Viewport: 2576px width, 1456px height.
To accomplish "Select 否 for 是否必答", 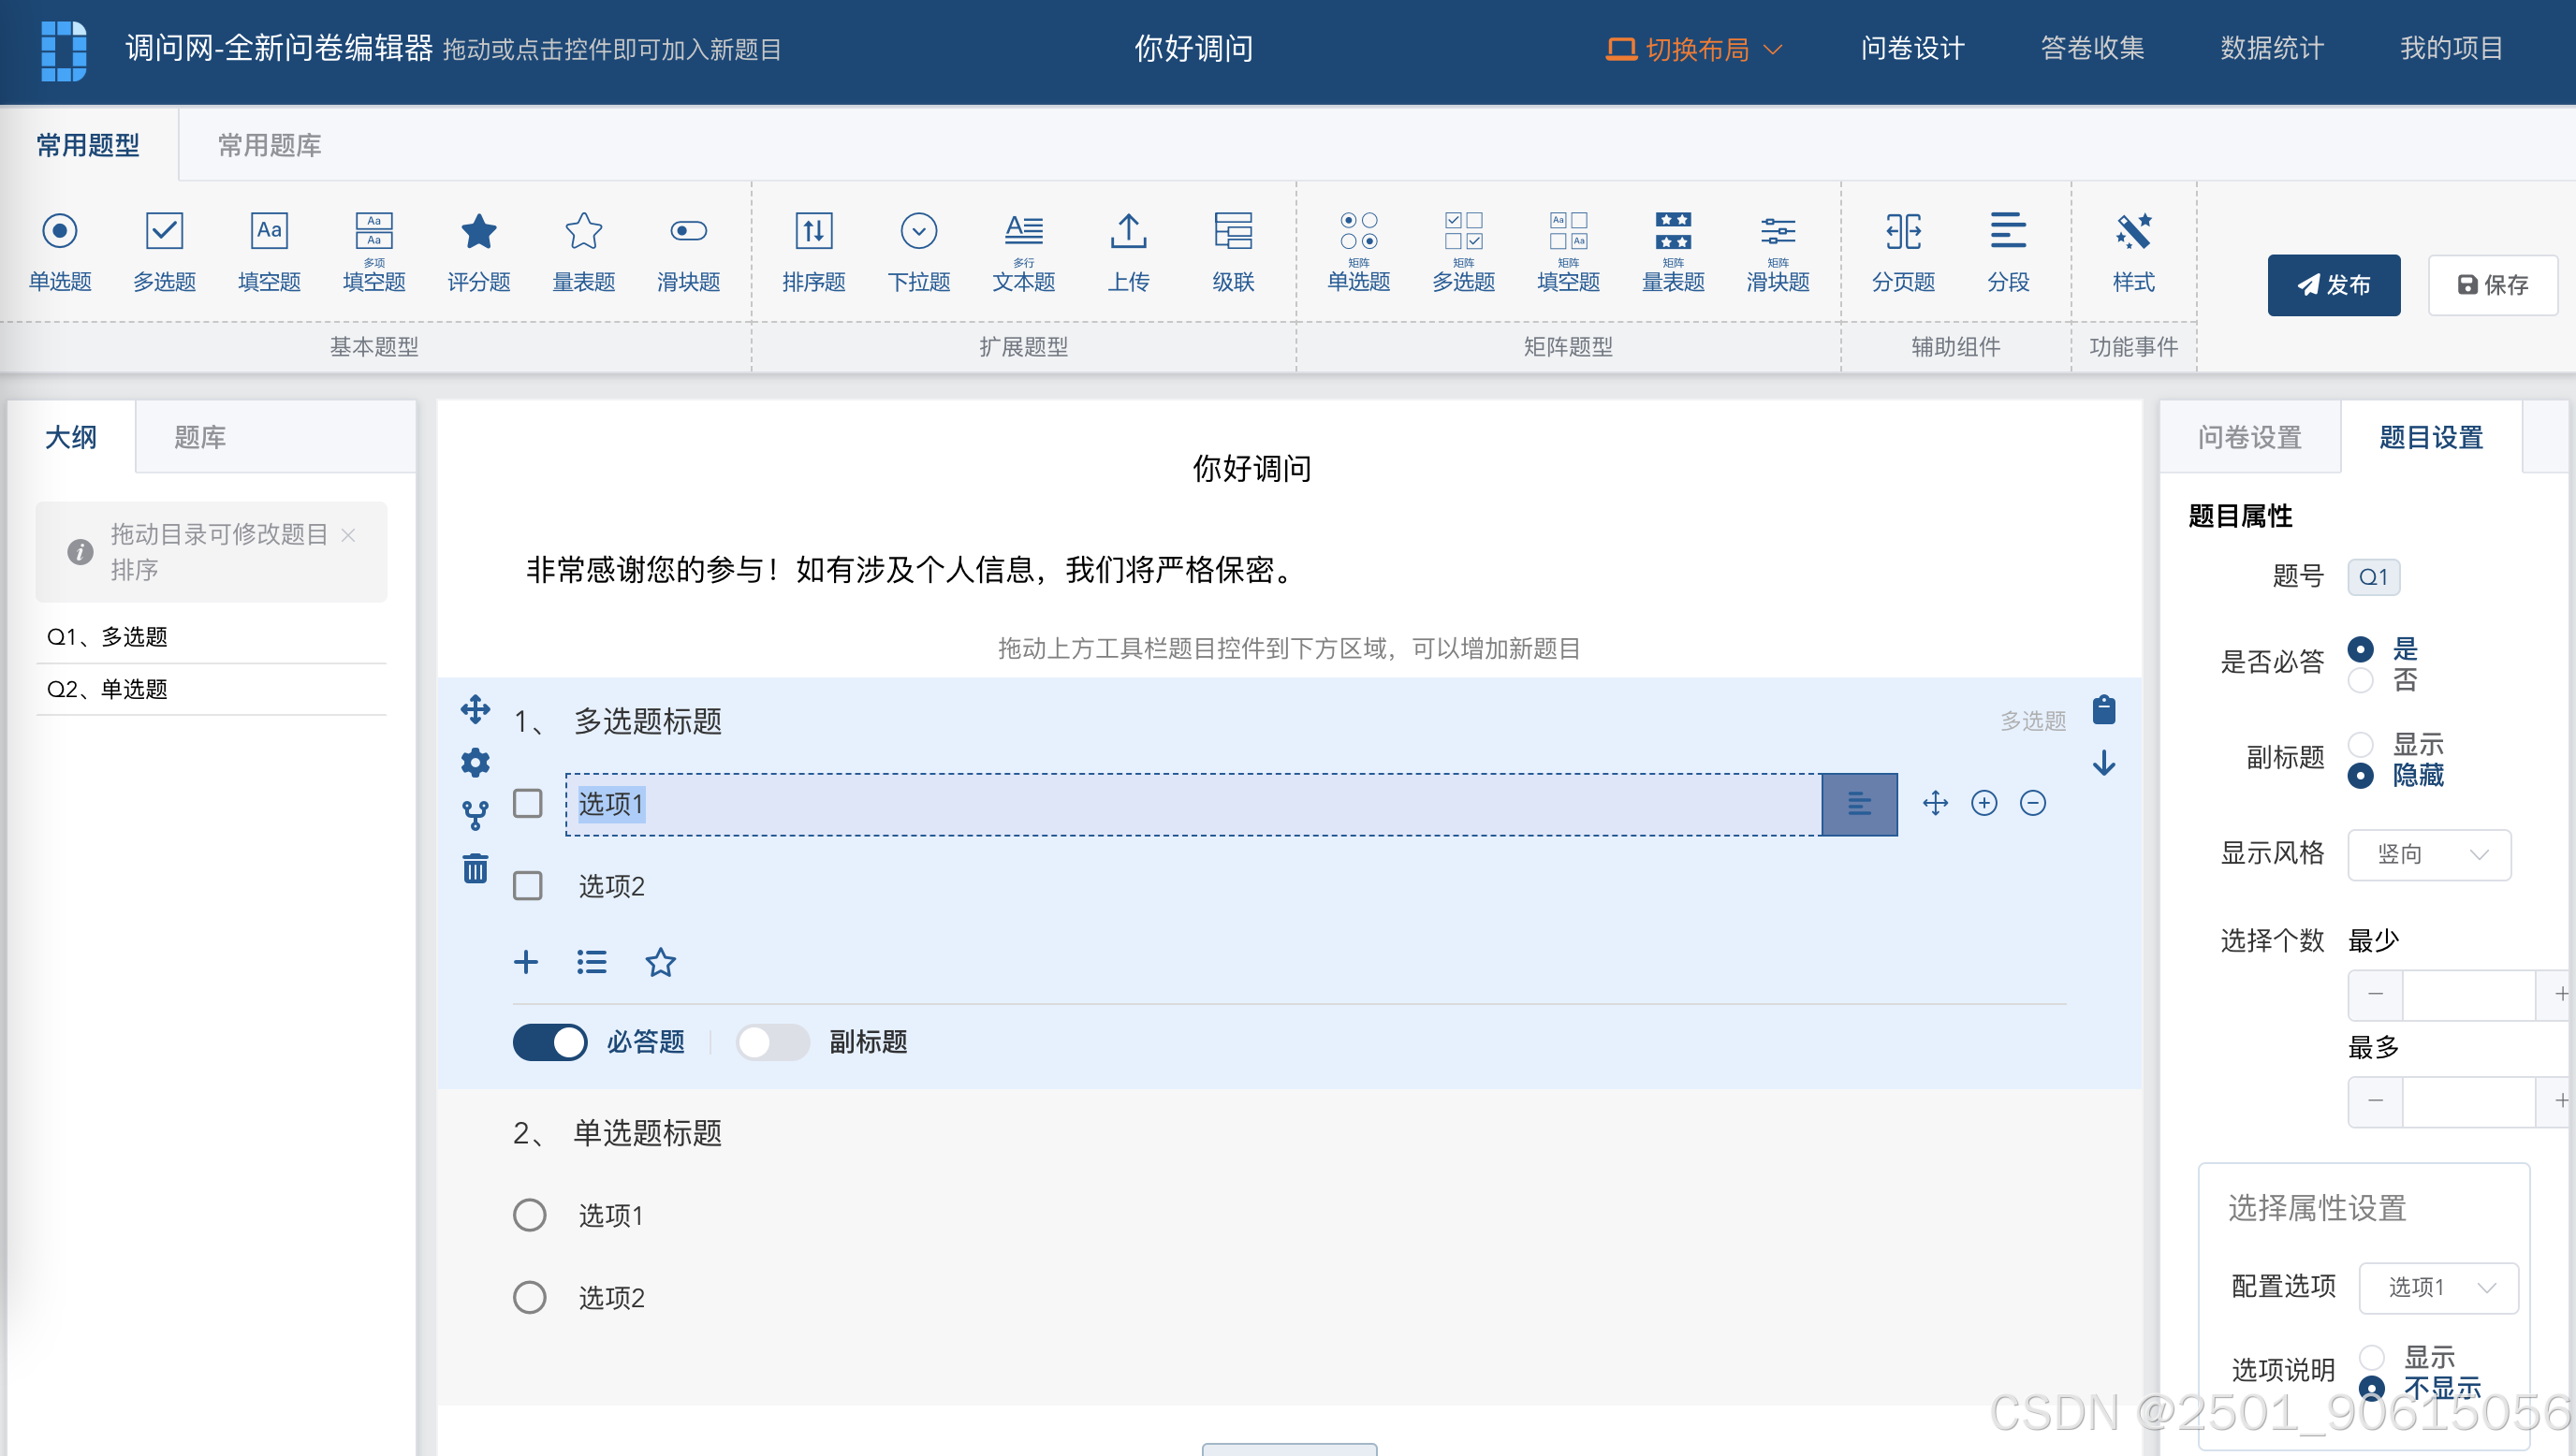I will (x=2360, y=681).
